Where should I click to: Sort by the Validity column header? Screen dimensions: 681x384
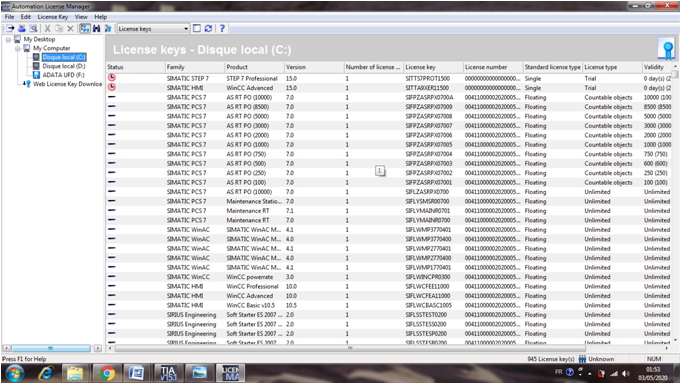tap(657, 67)
